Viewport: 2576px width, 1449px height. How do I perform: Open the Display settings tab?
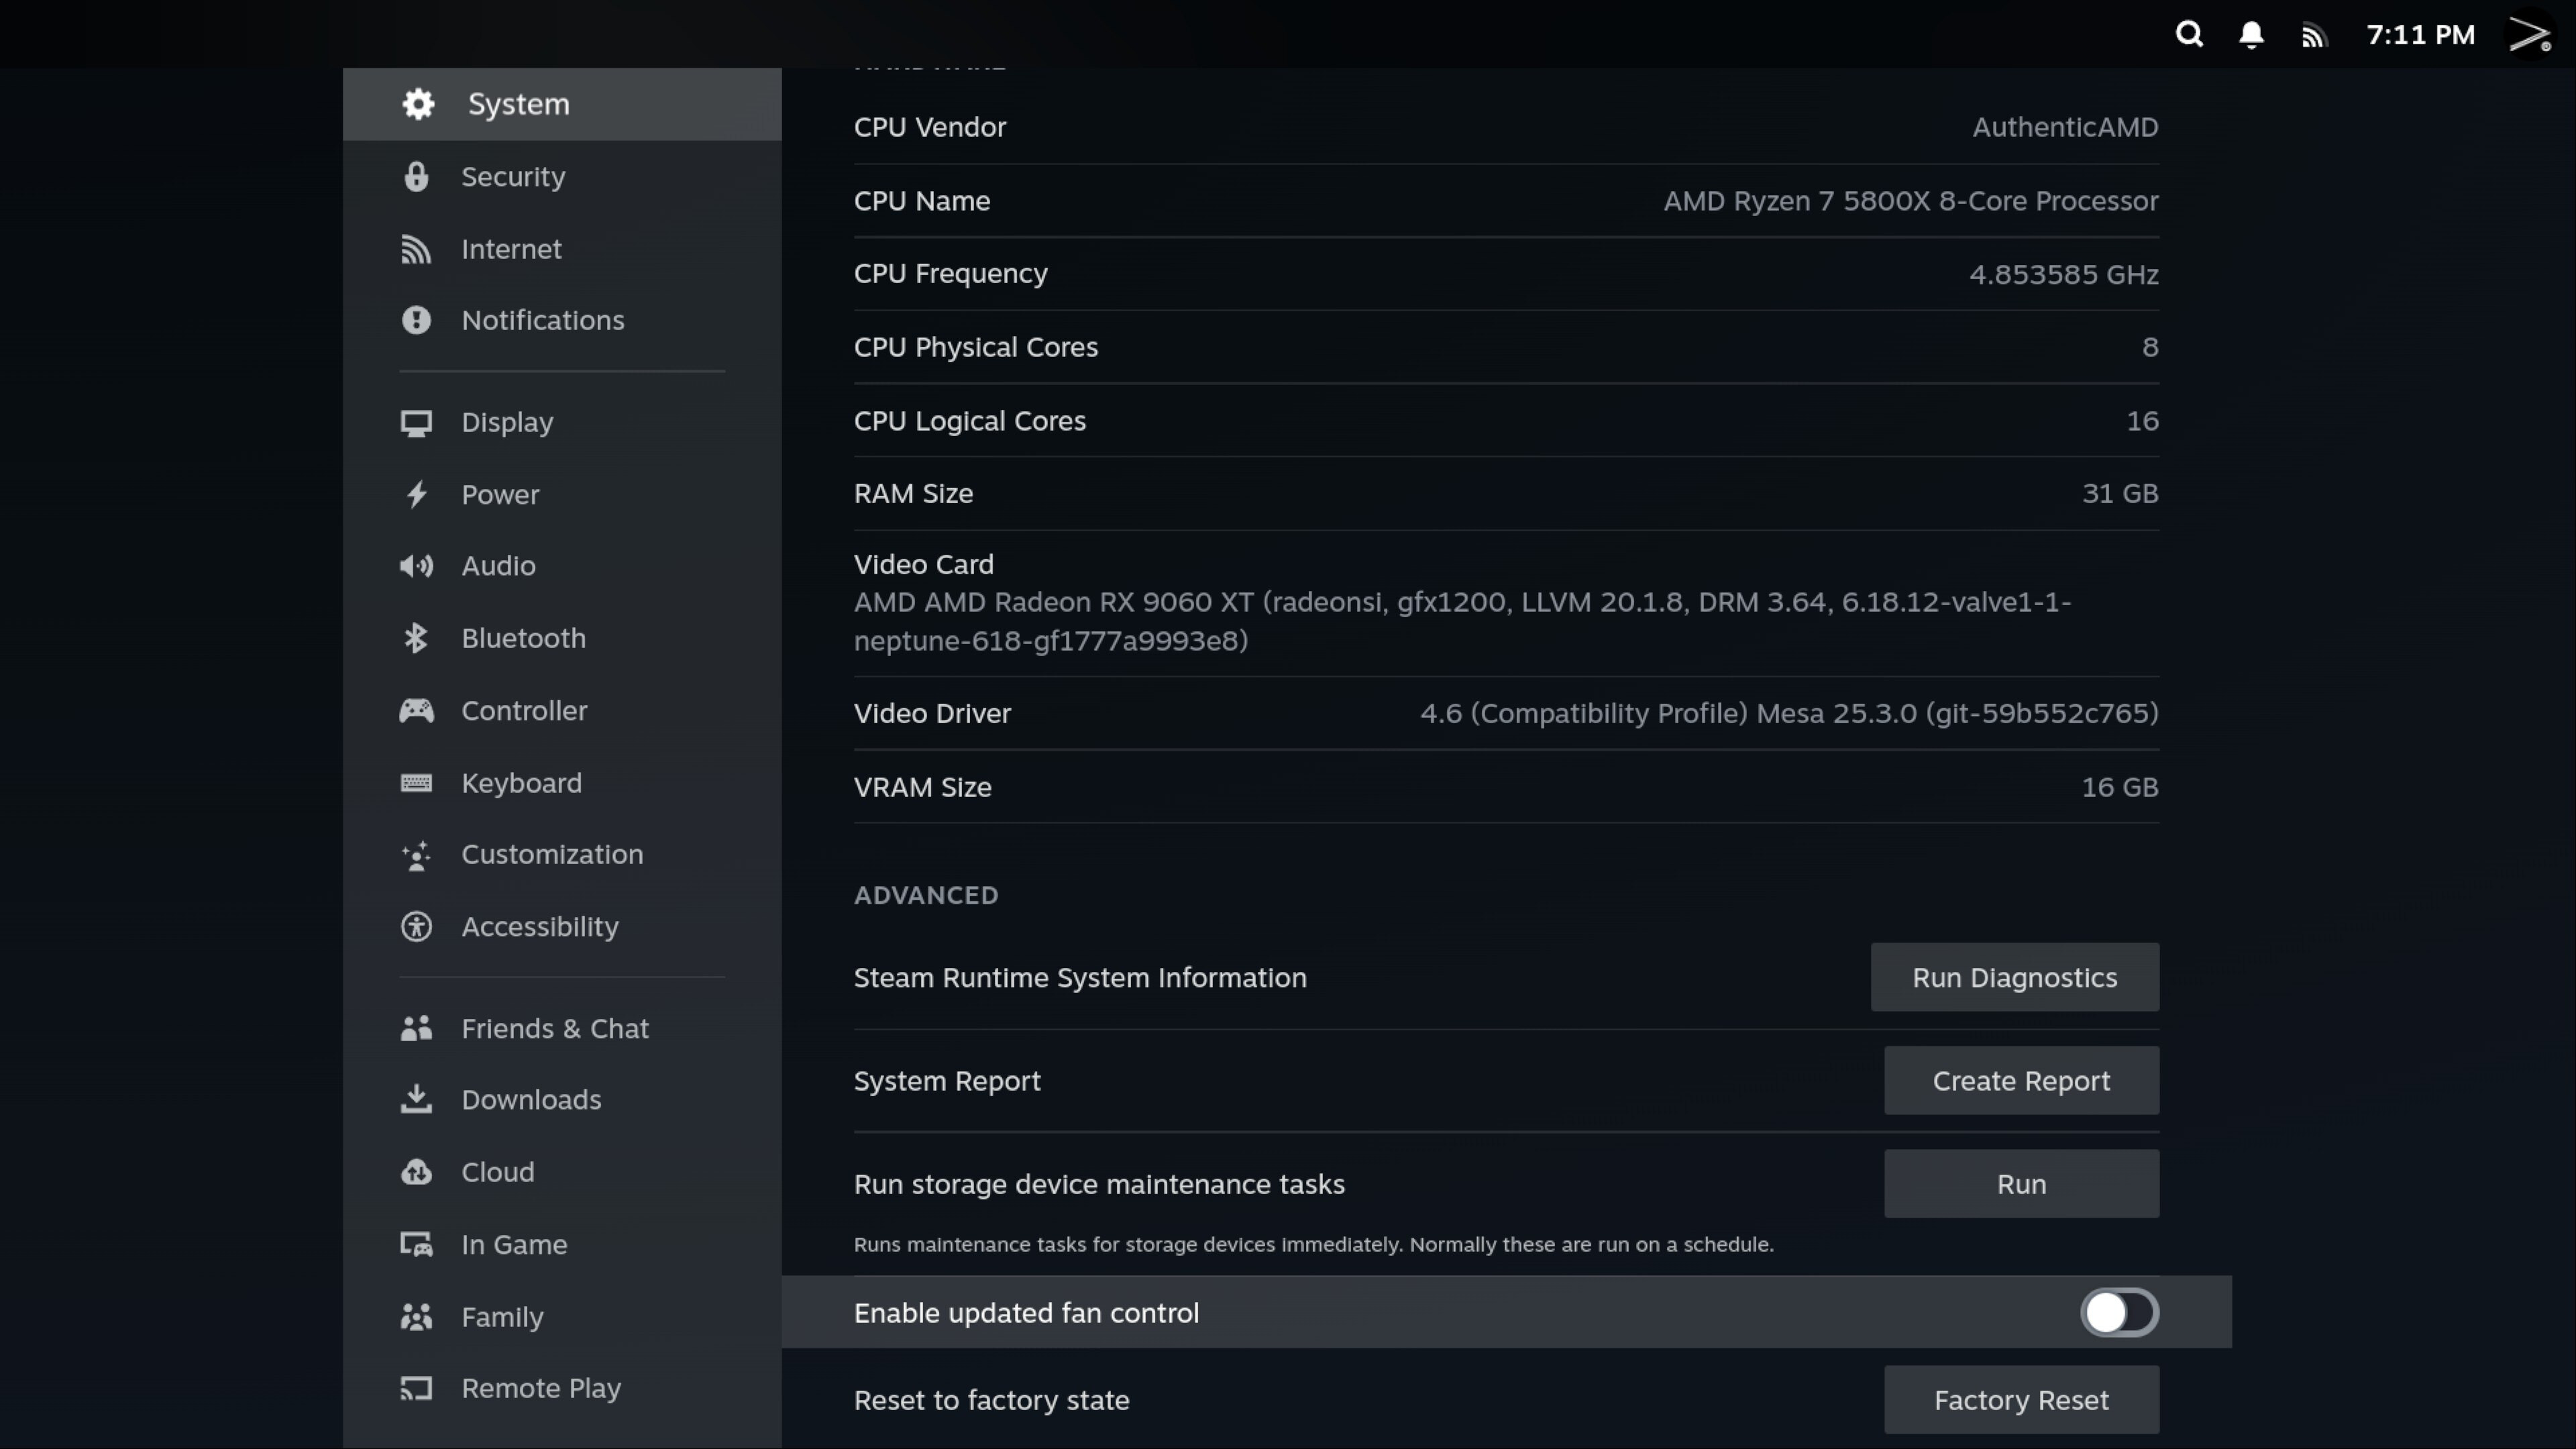tap(506, 422)
